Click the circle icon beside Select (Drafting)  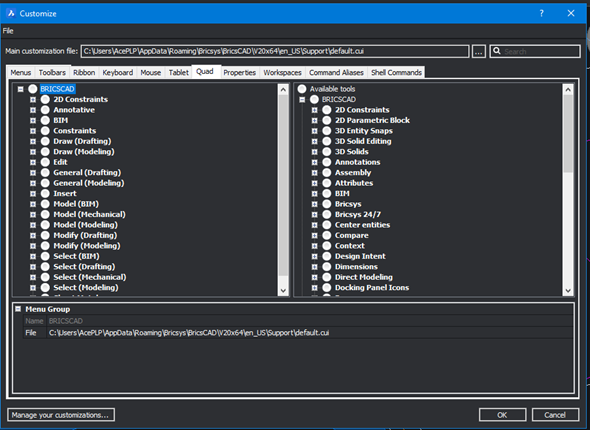(45, 267)
